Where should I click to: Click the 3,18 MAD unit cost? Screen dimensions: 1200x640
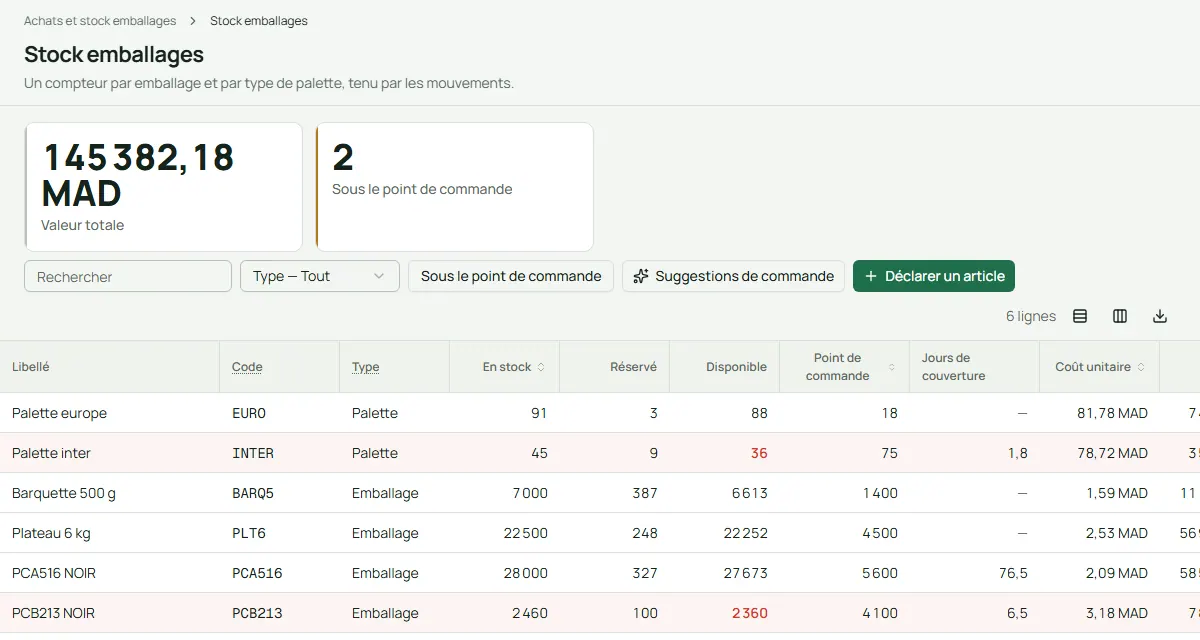(x=1117, y=613)
